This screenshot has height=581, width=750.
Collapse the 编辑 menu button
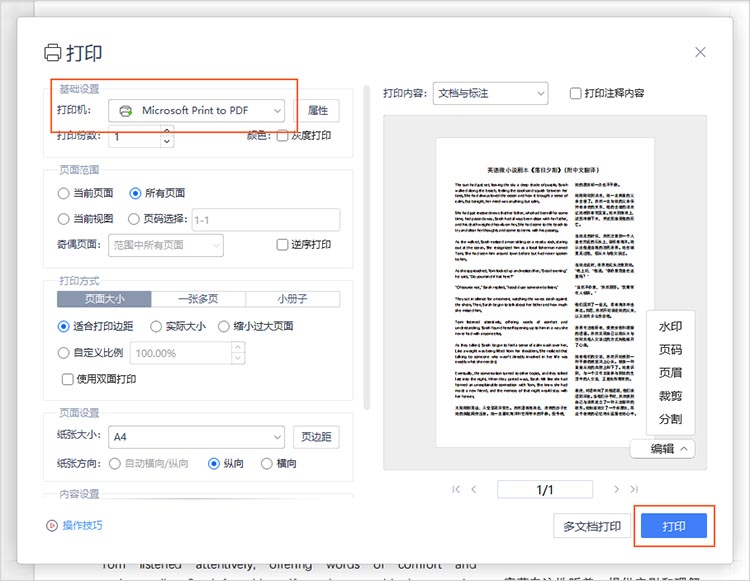(662, 449)
